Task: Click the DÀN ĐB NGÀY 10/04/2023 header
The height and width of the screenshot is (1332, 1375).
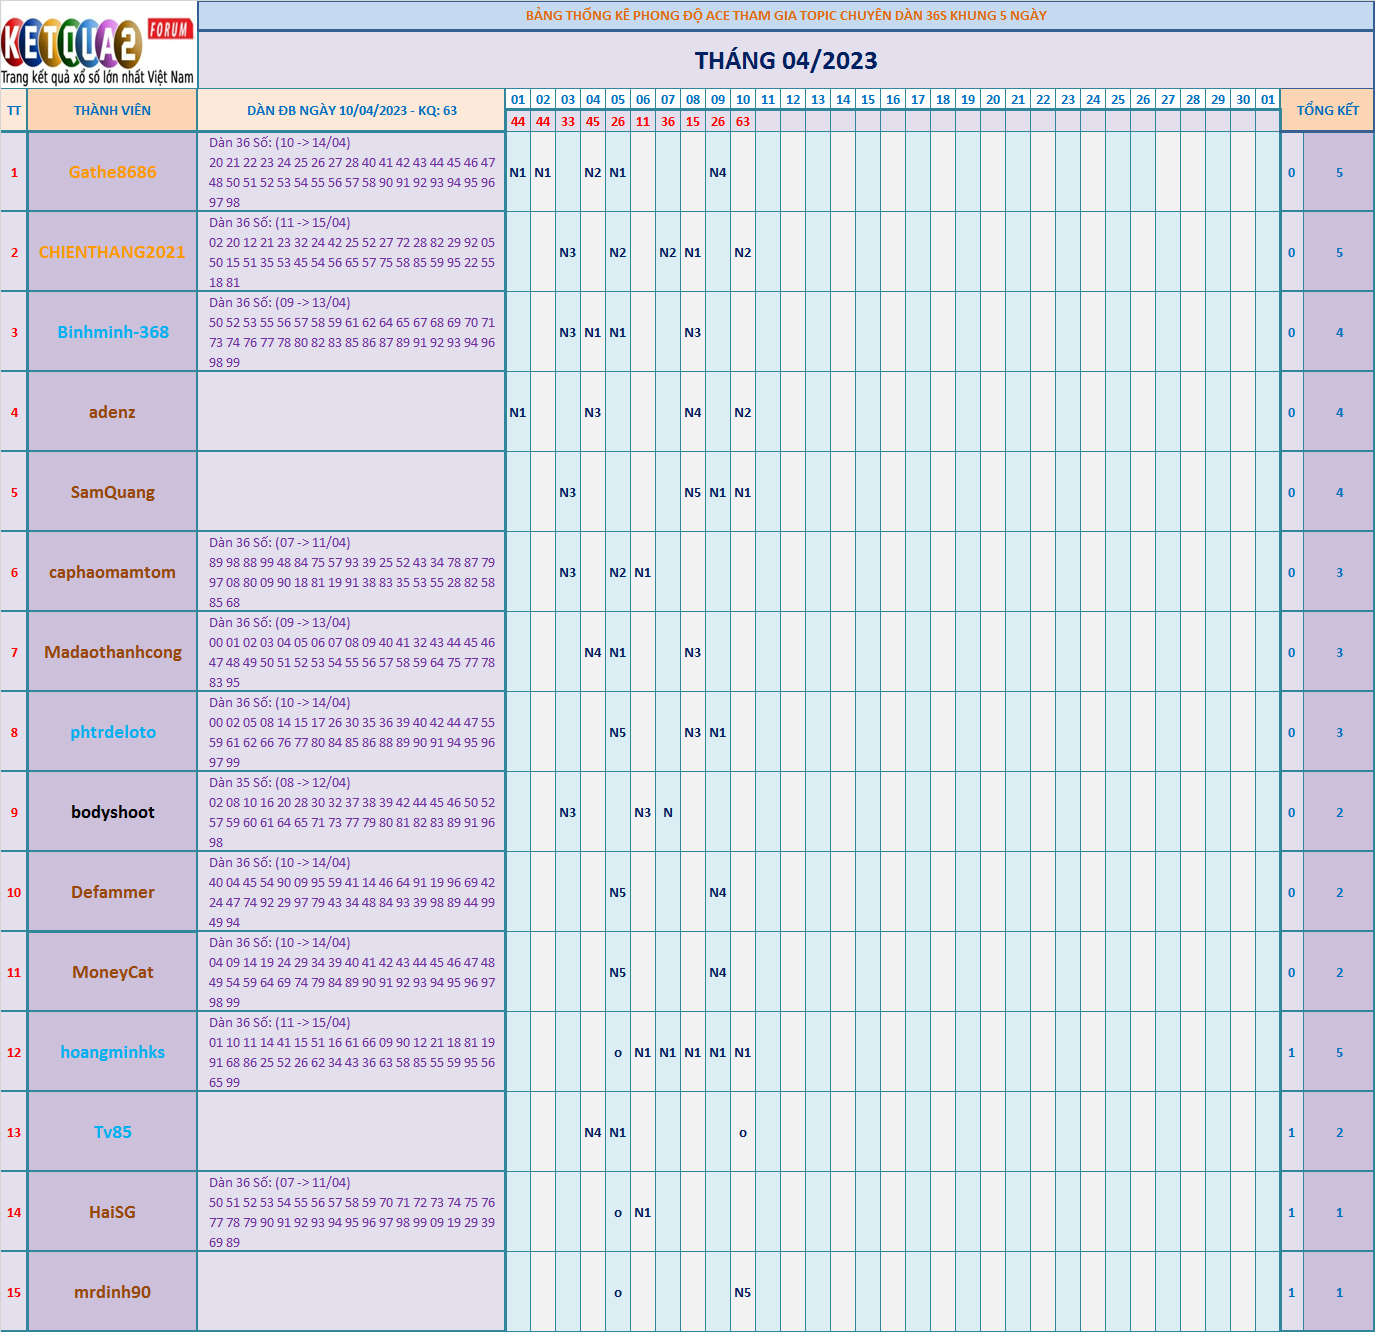Action: [x=351, y=110]
